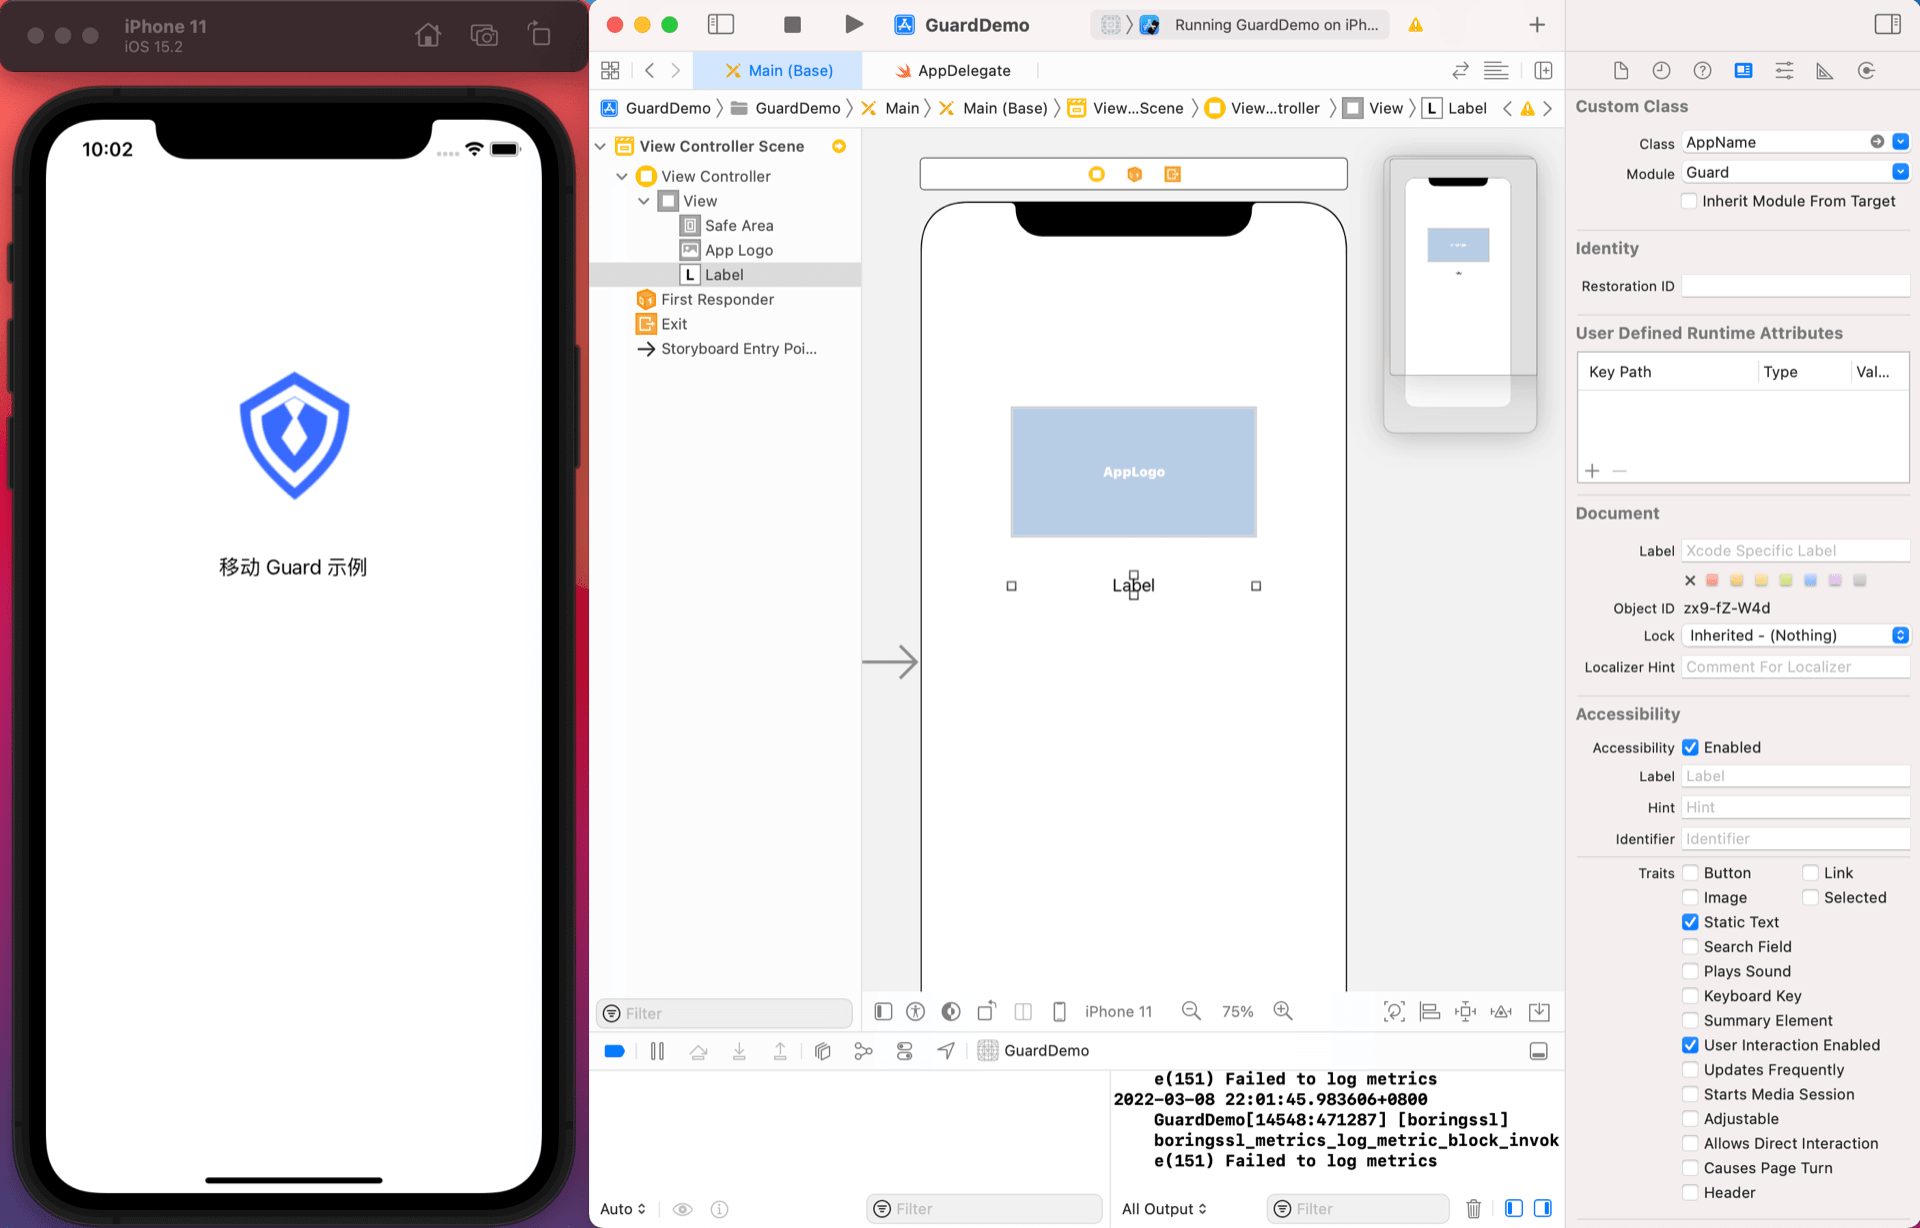Viewport: 1920px width, 1228px height.
Task: Open the Lock Inherited dropdown
Action: tap(1795, 635)
